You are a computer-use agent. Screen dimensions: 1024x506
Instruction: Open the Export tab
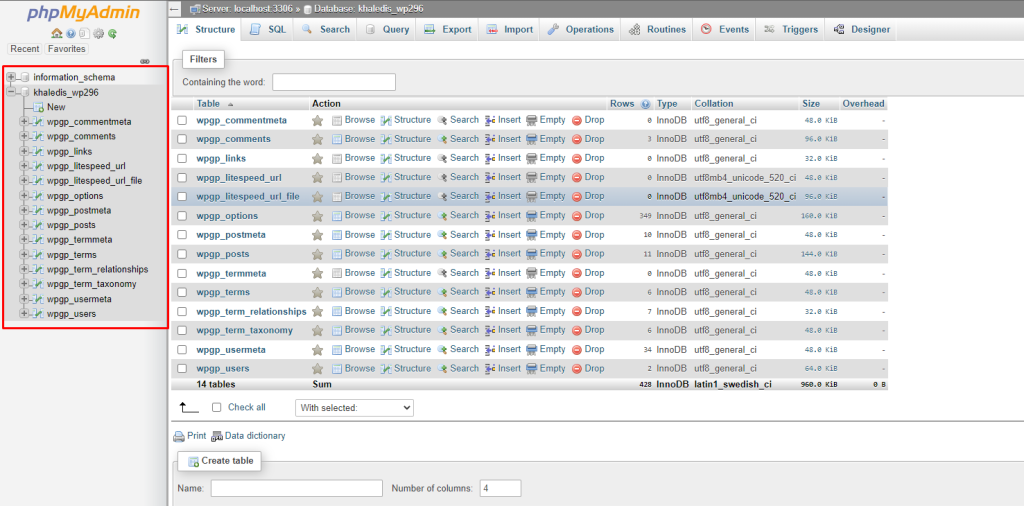[448, 30]
